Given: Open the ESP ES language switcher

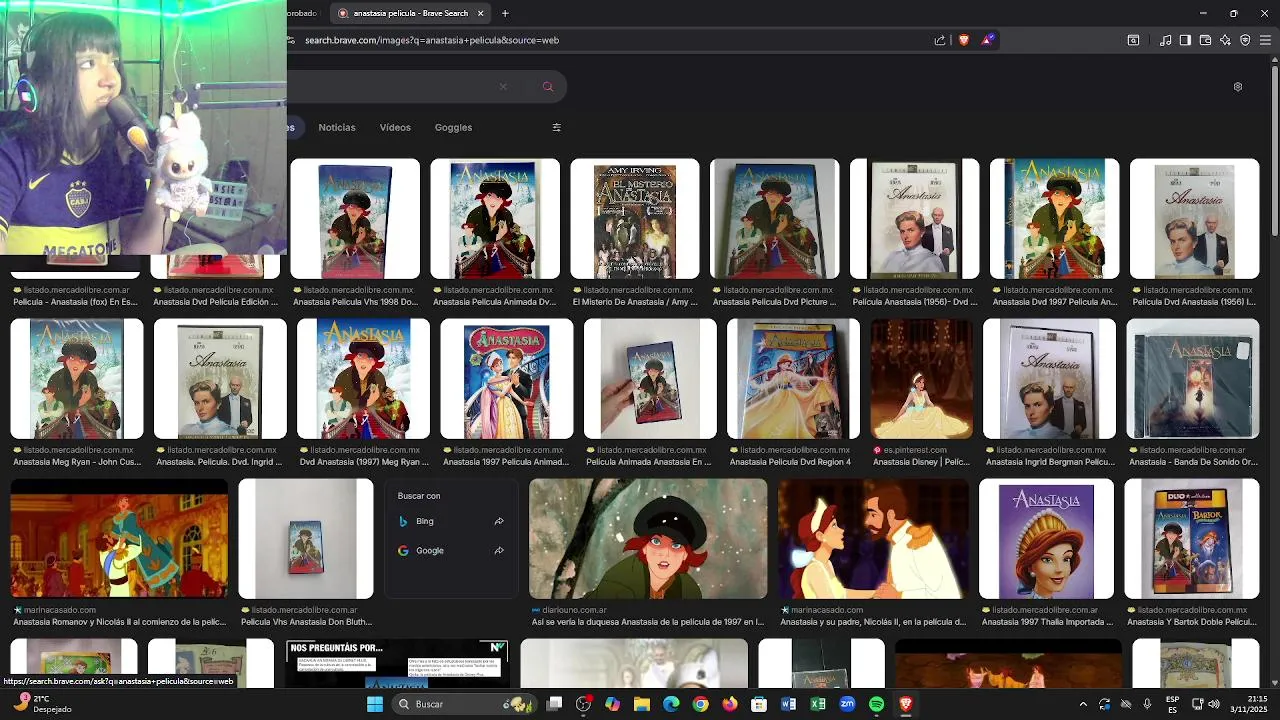Looking at the screenshot, I should [1172, 704].
